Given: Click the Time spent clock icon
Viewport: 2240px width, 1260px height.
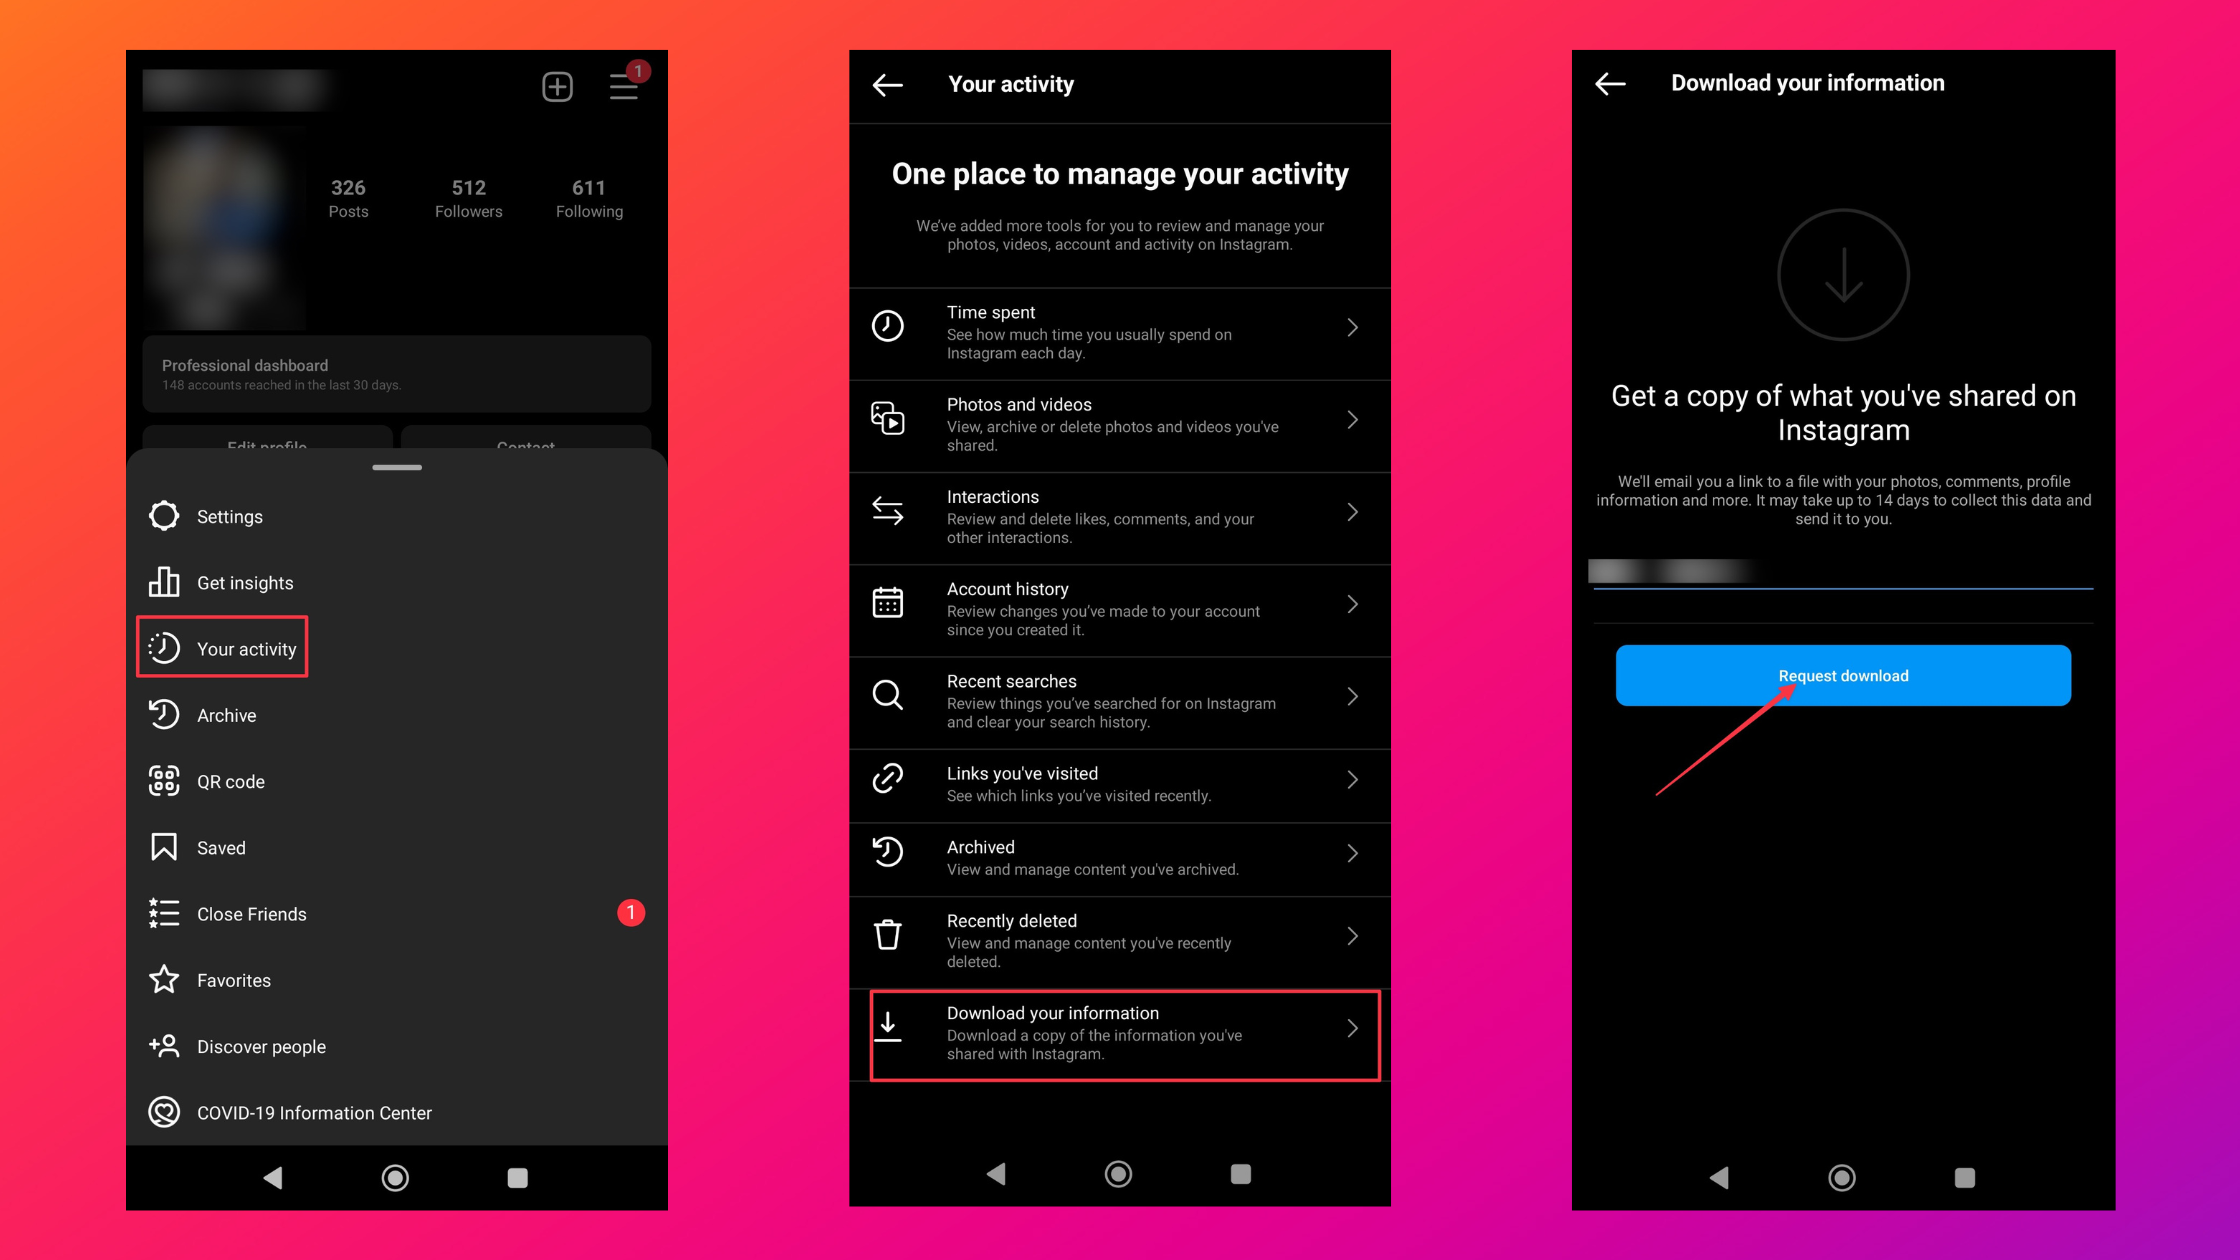Looking at the screenshot, I should [x=891, y=323].
